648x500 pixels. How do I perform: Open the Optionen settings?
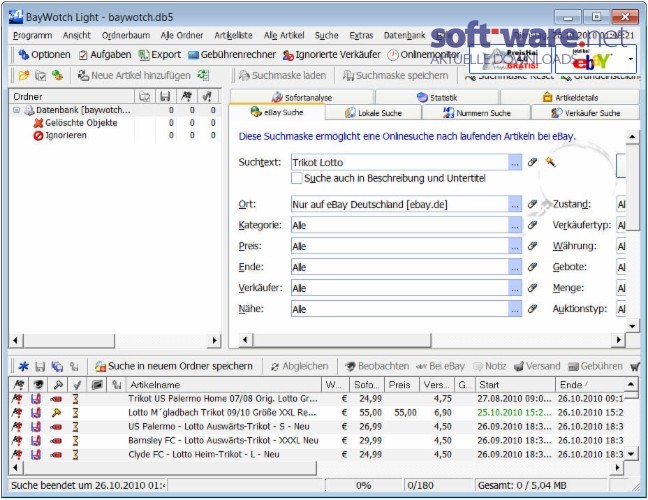point(45,55)
